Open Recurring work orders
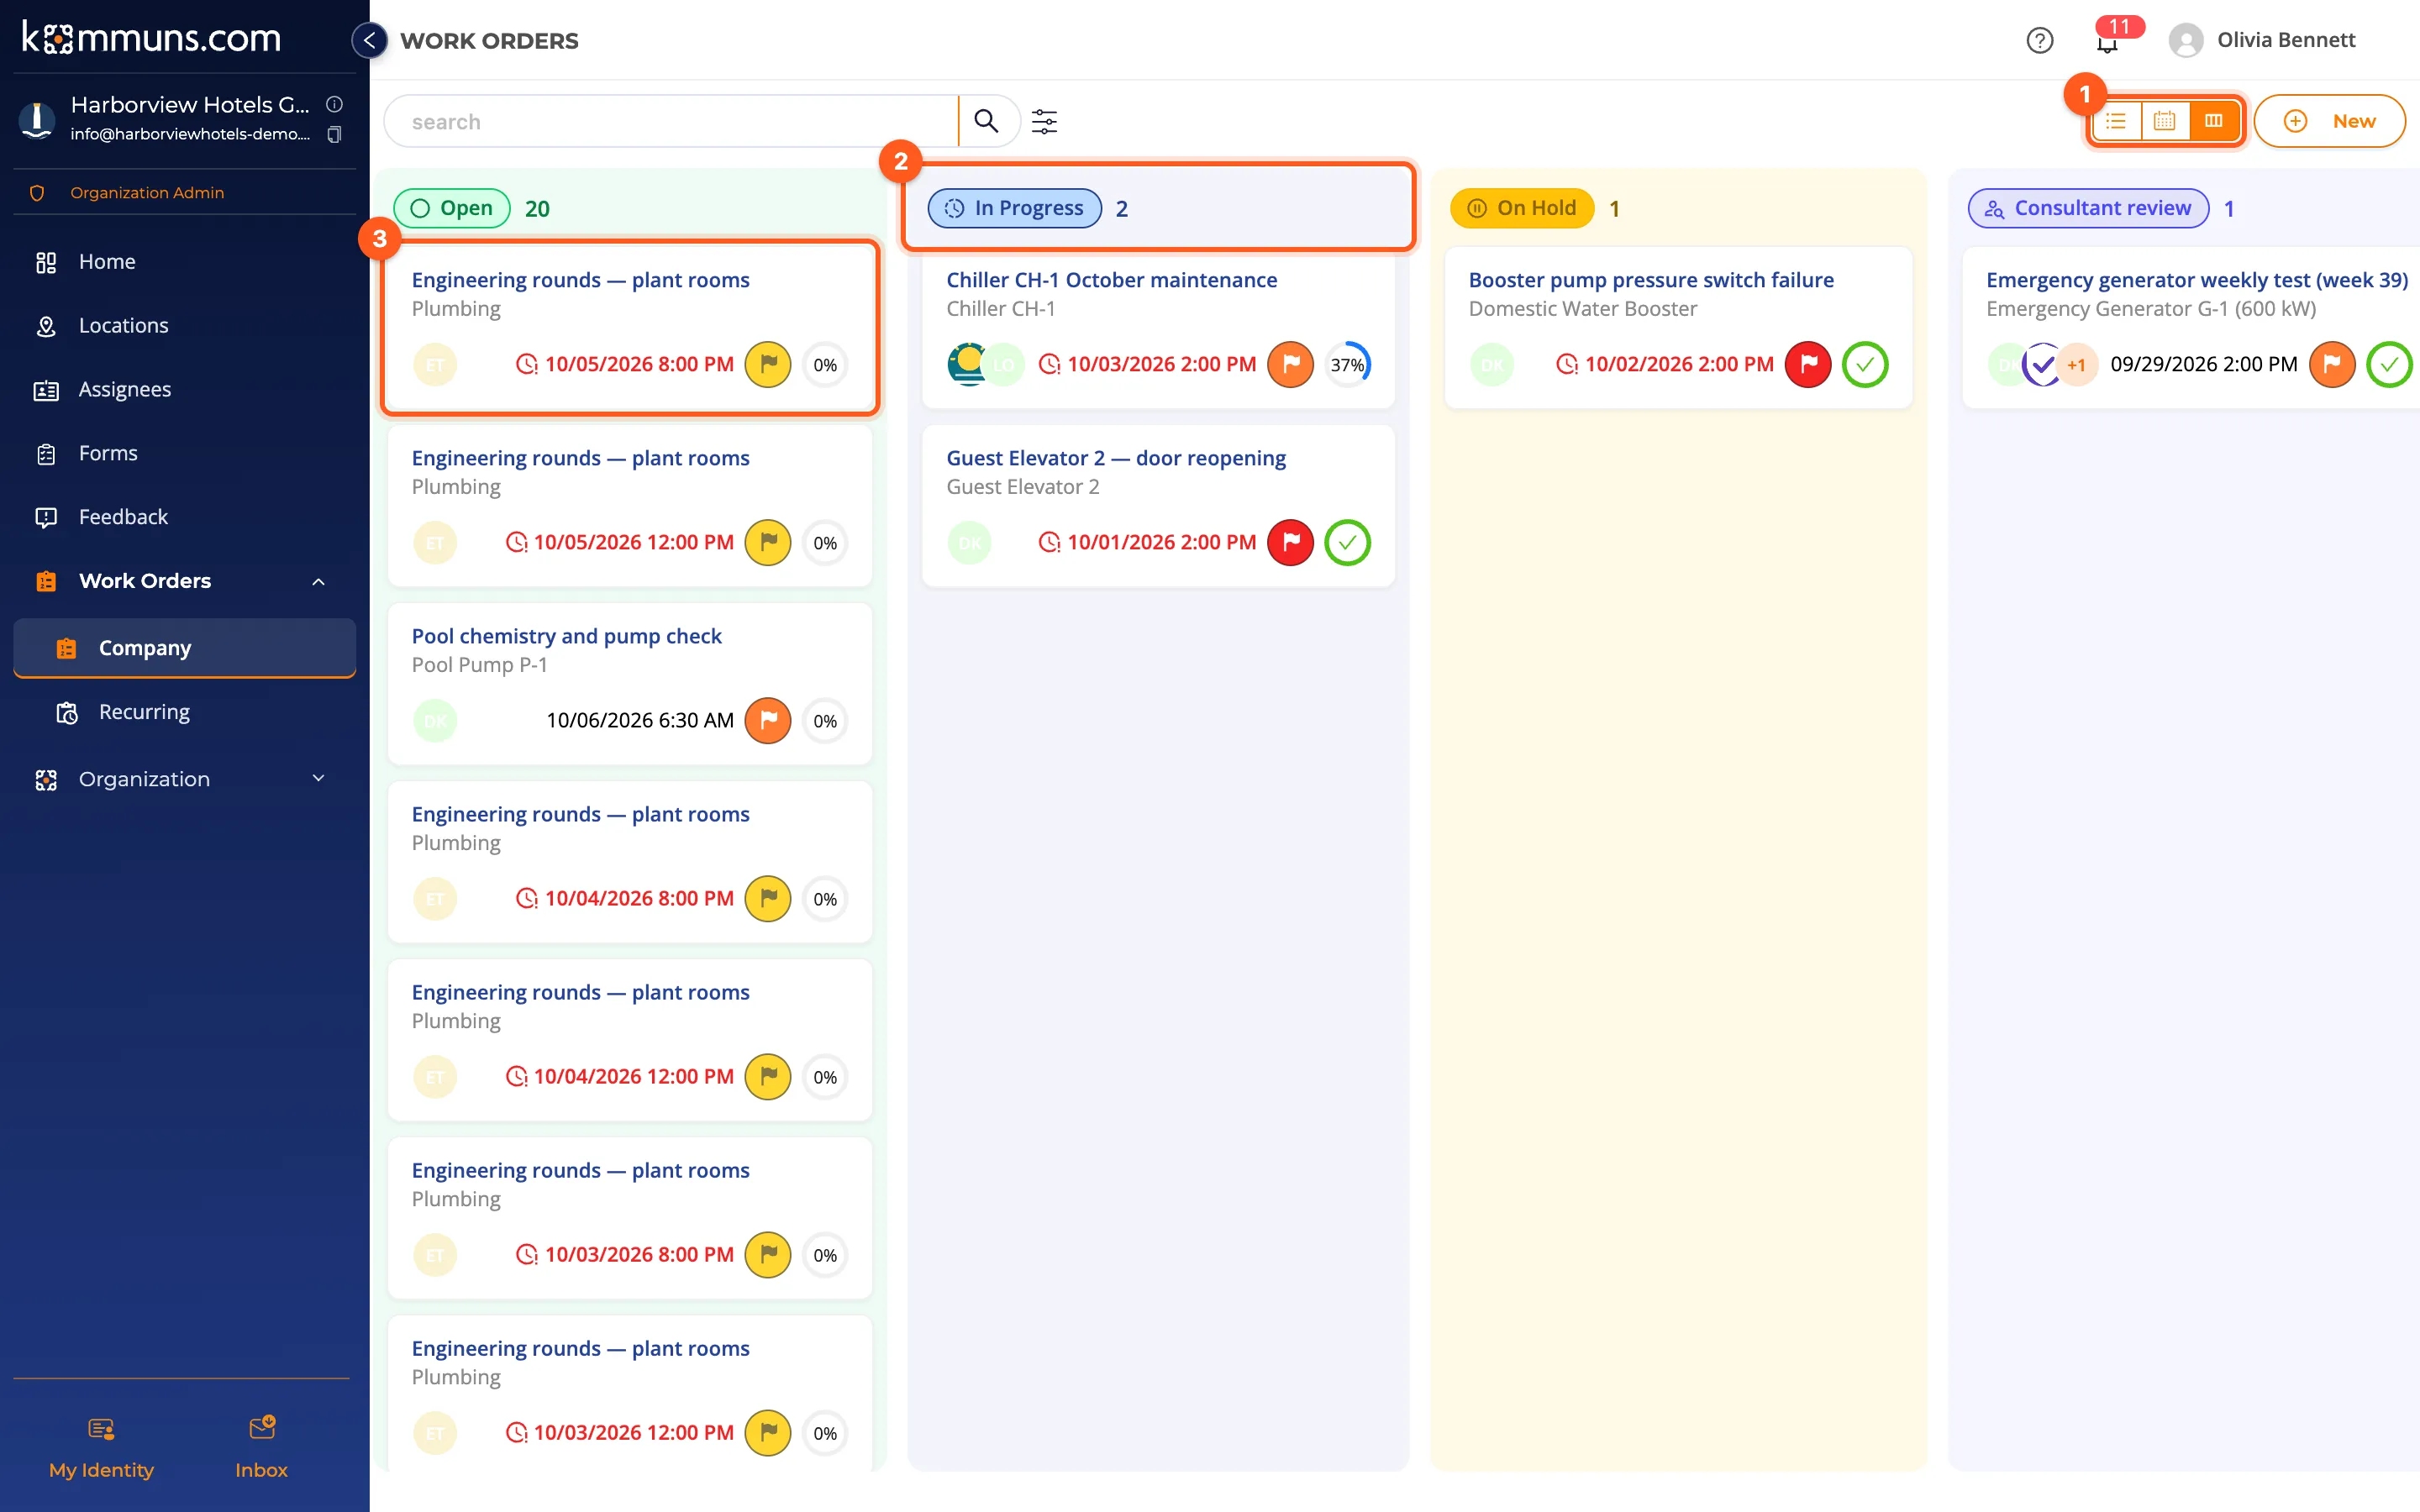This screenshot has height=1512, width=2420. (185, 712)
